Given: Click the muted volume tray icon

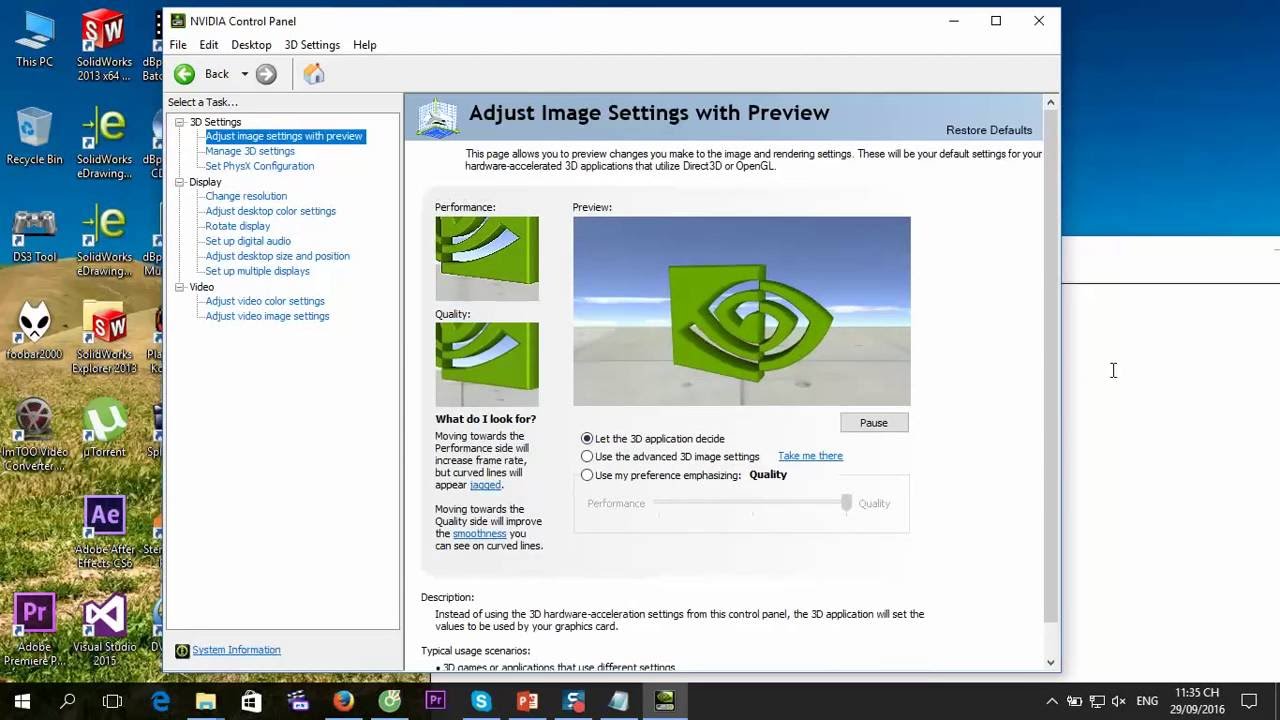Looking at the screenshot, I should click(1119, 701).
